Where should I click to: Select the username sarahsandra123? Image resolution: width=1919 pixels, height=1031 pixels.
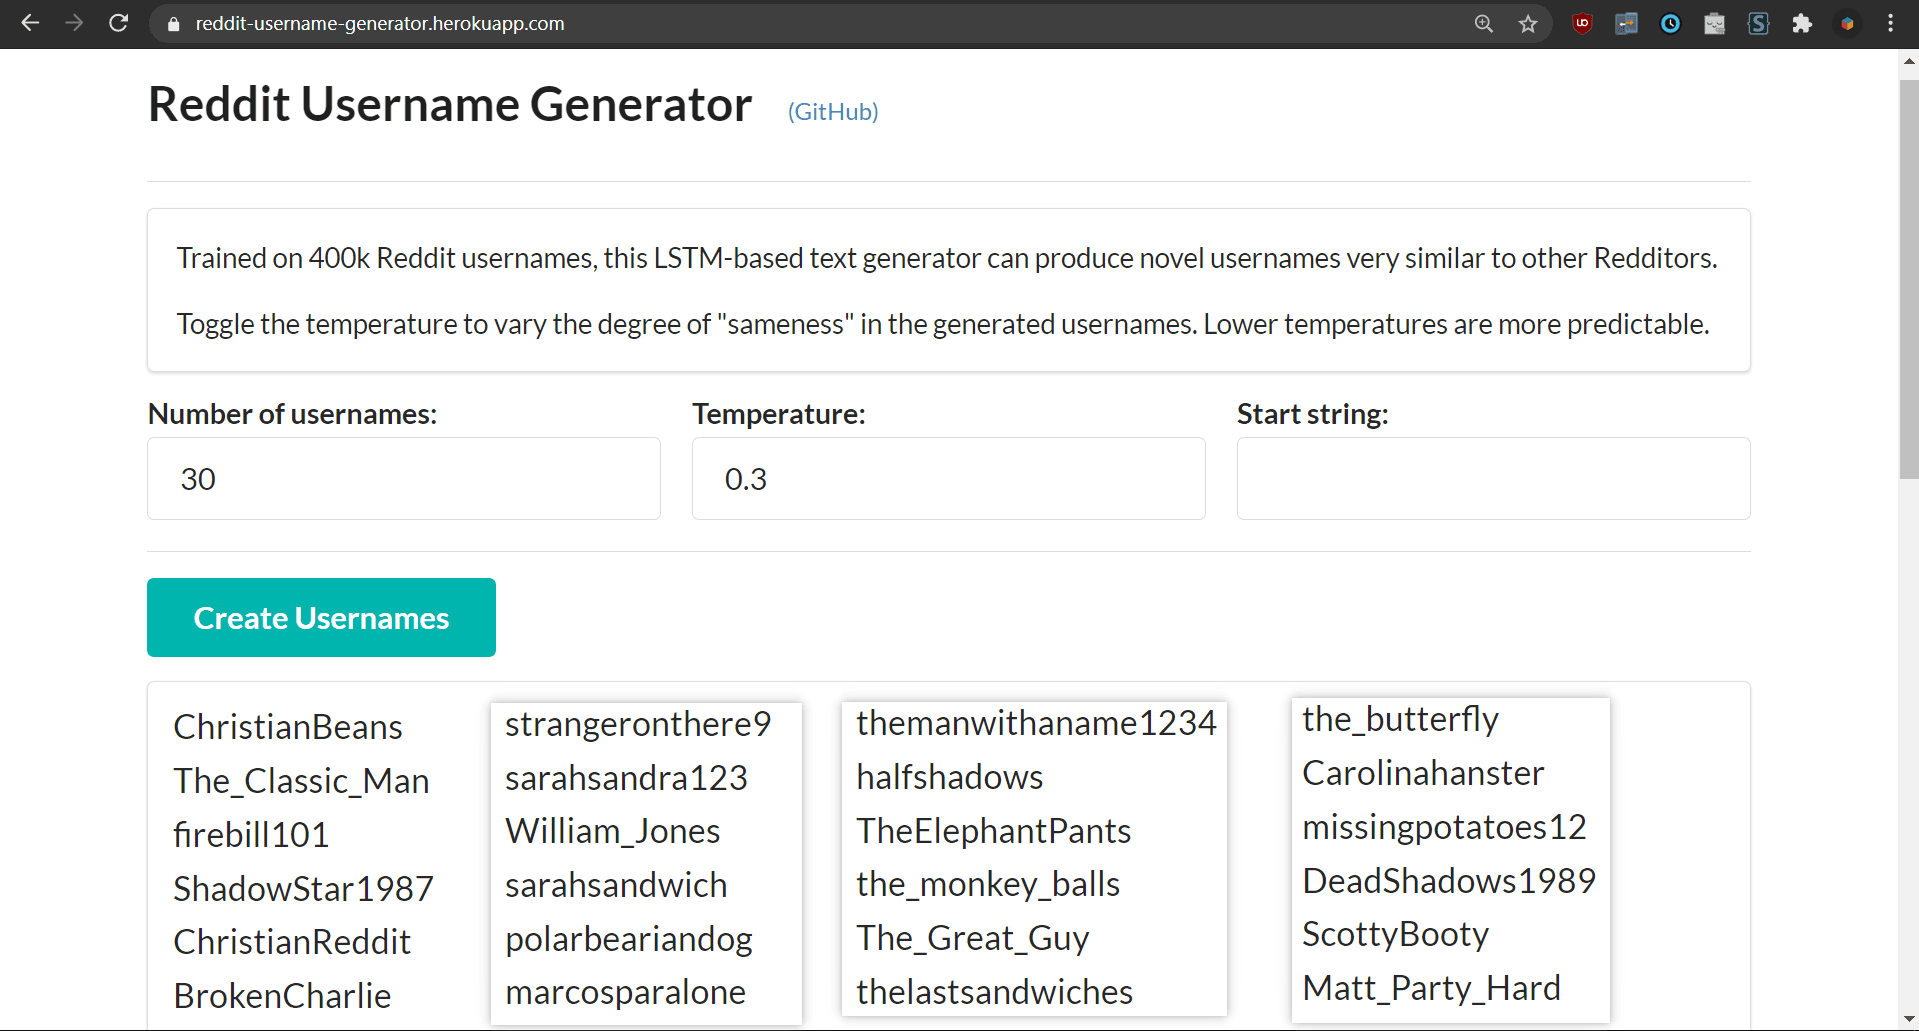626,778
